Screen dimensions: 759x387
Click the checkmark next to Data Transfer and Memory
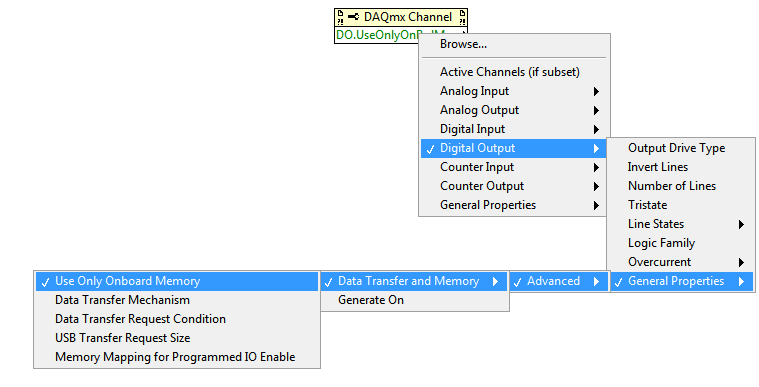[329, 282]
